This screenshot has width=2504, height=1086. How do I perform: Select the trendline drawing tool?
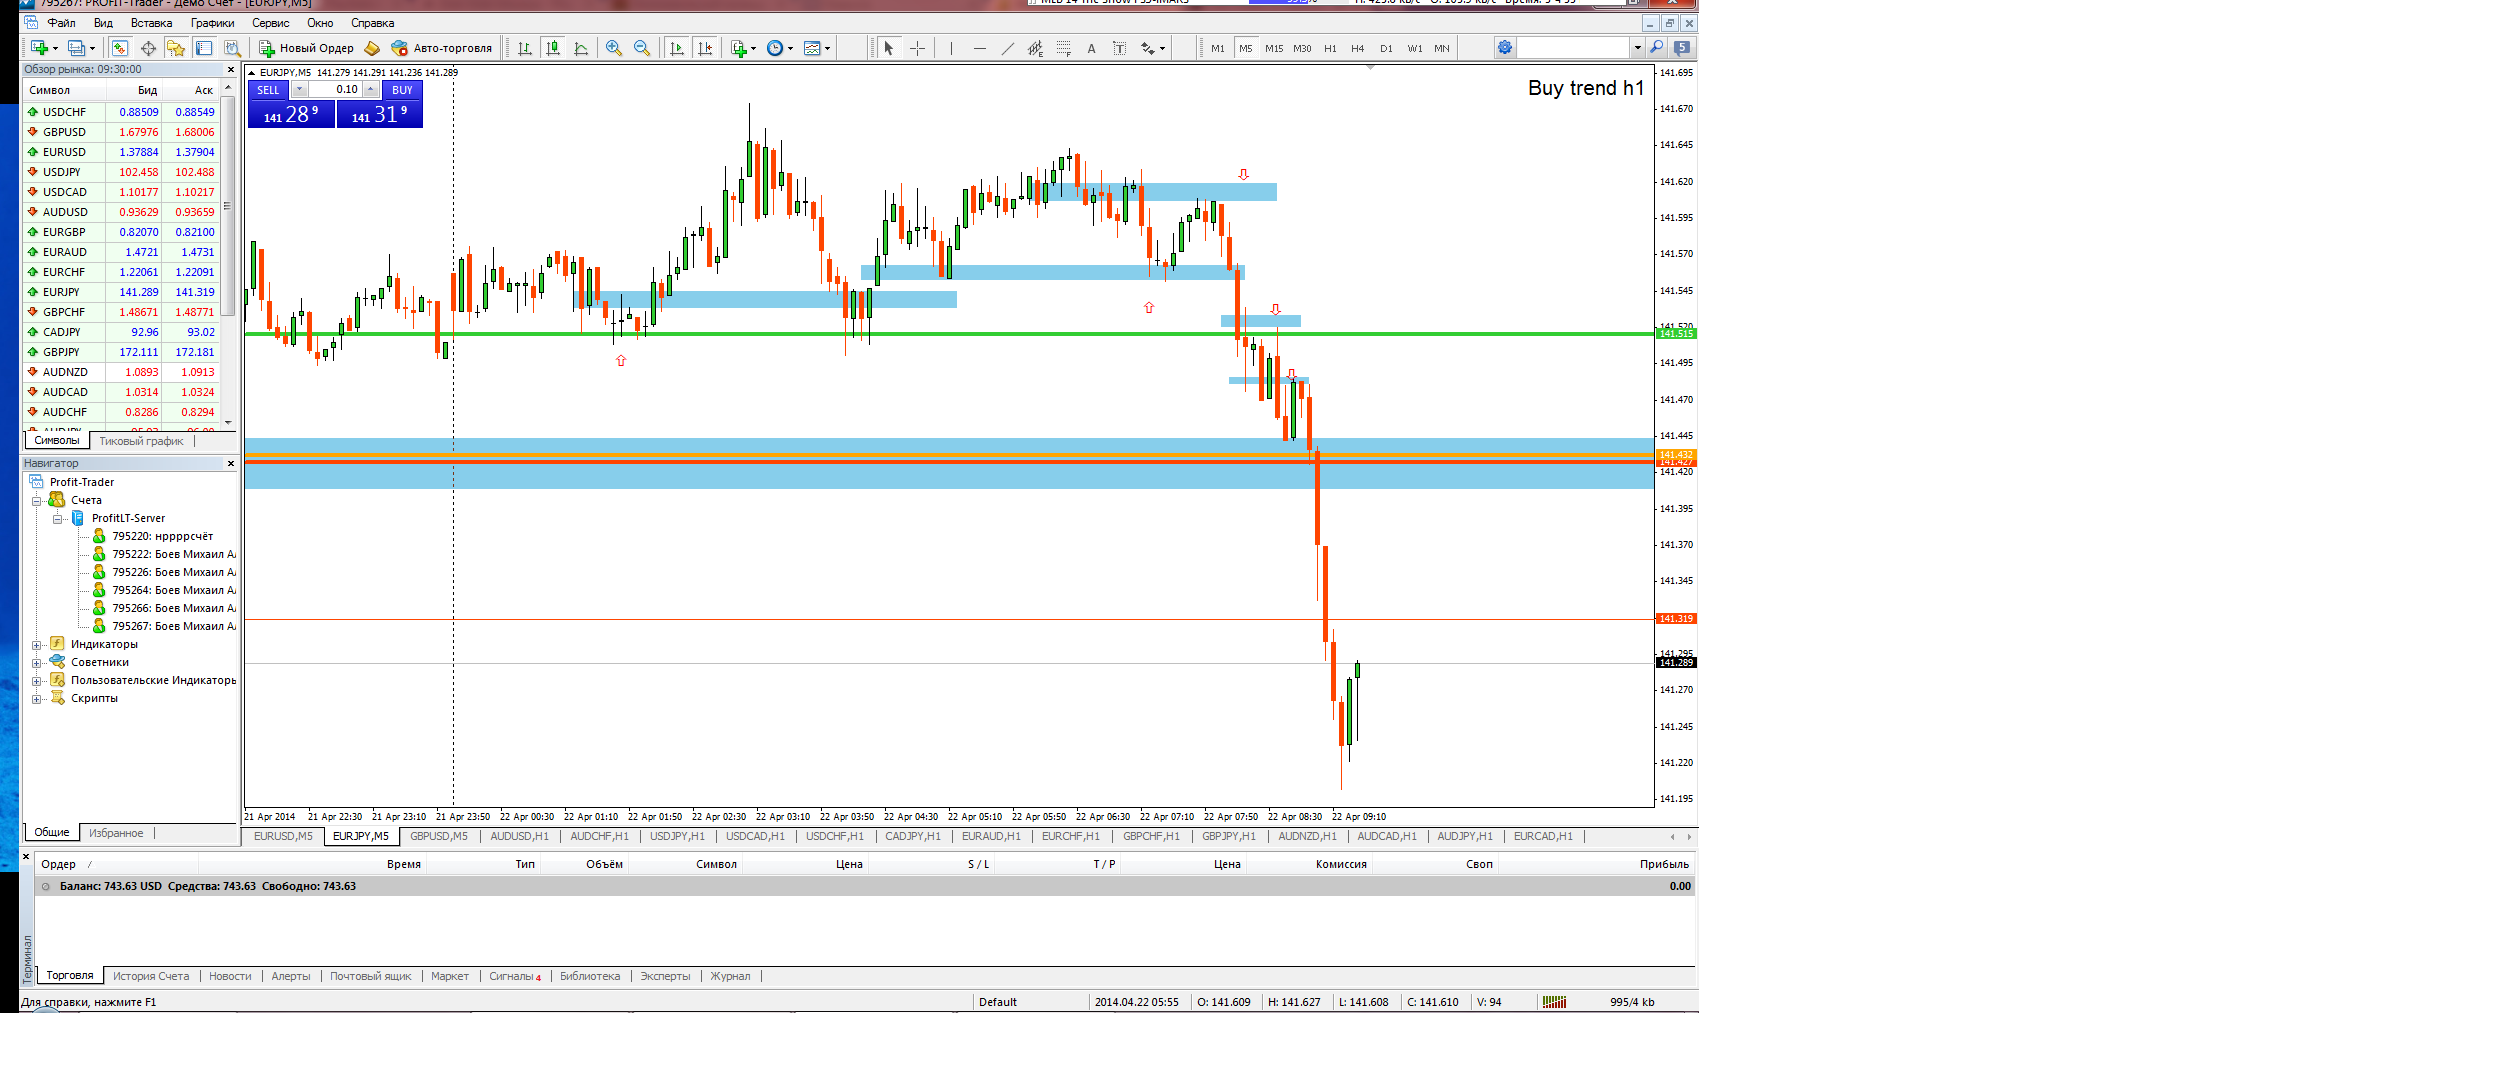click(x=1007, y=48)
